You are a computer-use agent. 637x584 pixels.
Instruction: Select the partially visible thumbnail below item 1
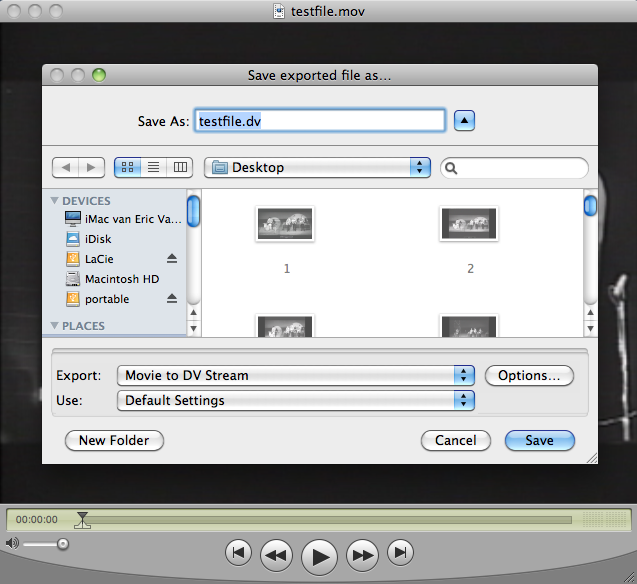tap(285, 326)
